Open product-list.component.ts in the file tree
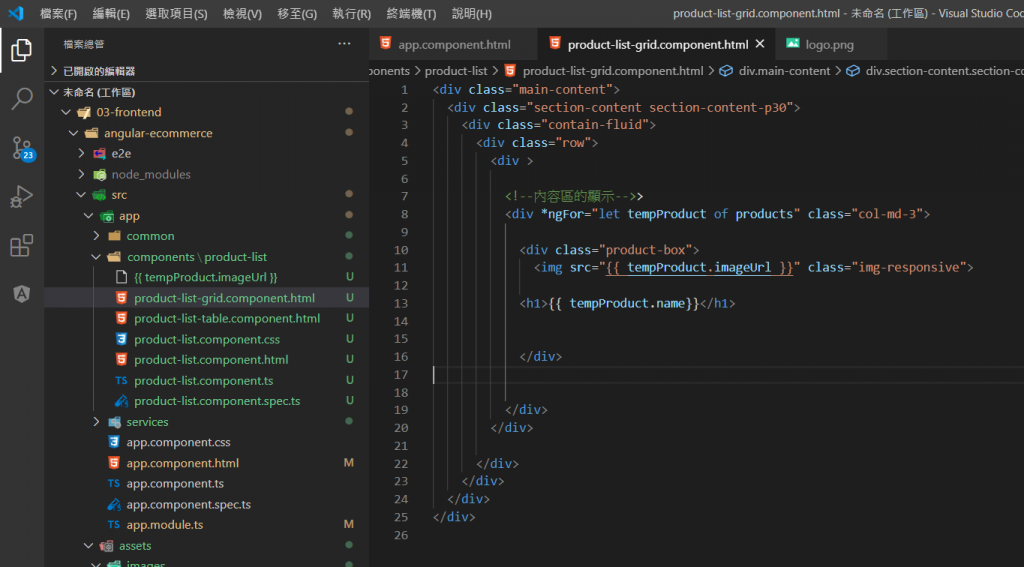Image resolution: width=1024 pixels, height=567 pixels. point(203,381)
